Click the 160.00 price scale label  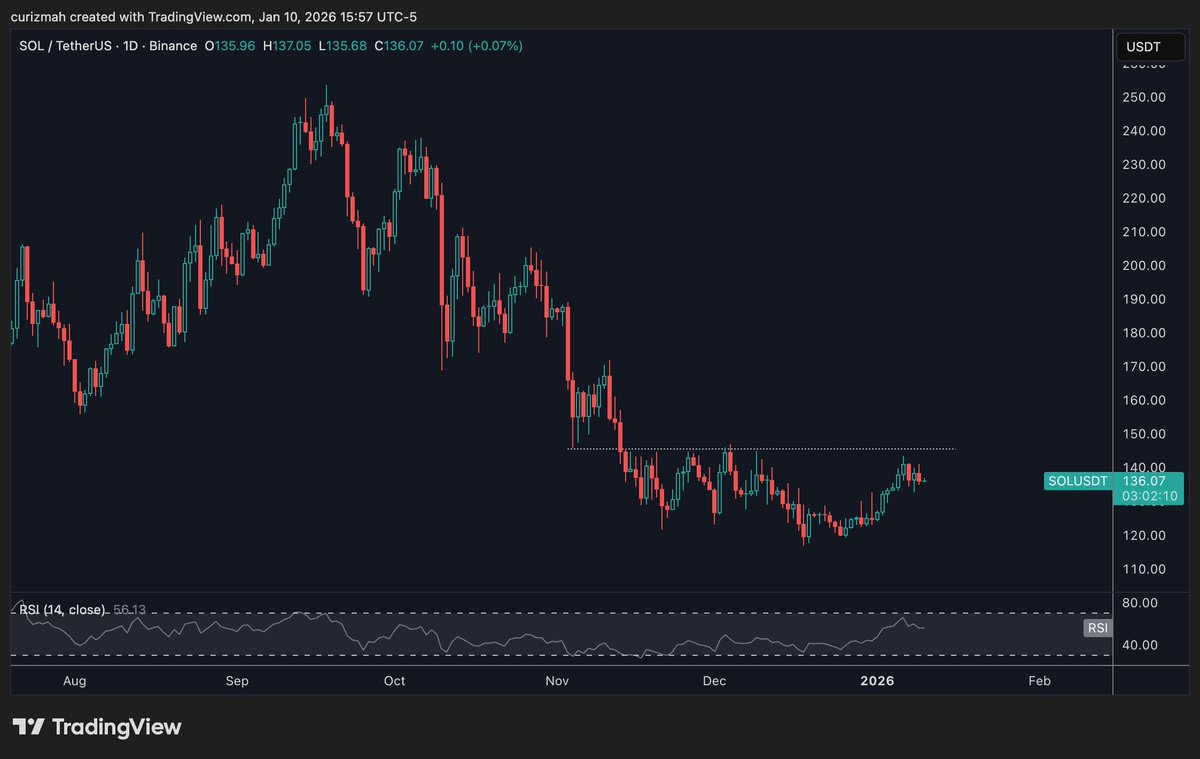tap(1143, 400)
